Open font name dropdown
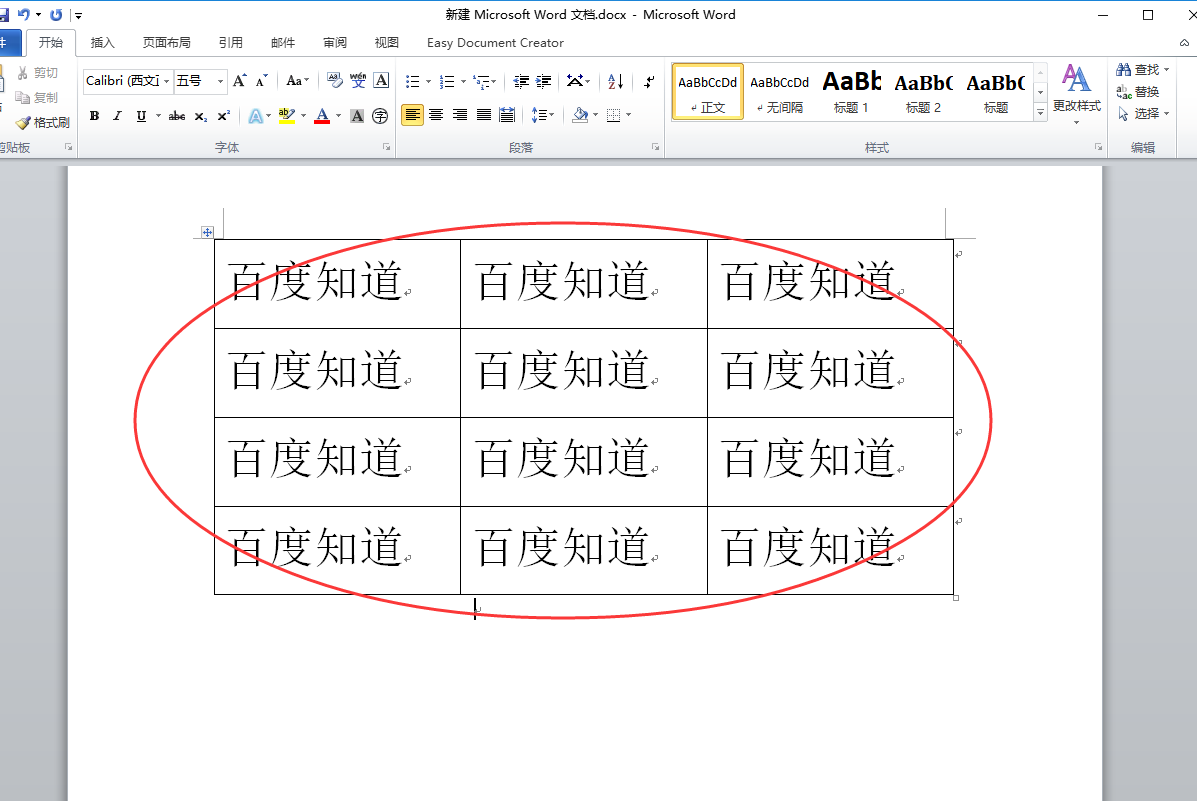Viewport: 1197px width, 801px height. pyautogui.click(x=166, y=81)
